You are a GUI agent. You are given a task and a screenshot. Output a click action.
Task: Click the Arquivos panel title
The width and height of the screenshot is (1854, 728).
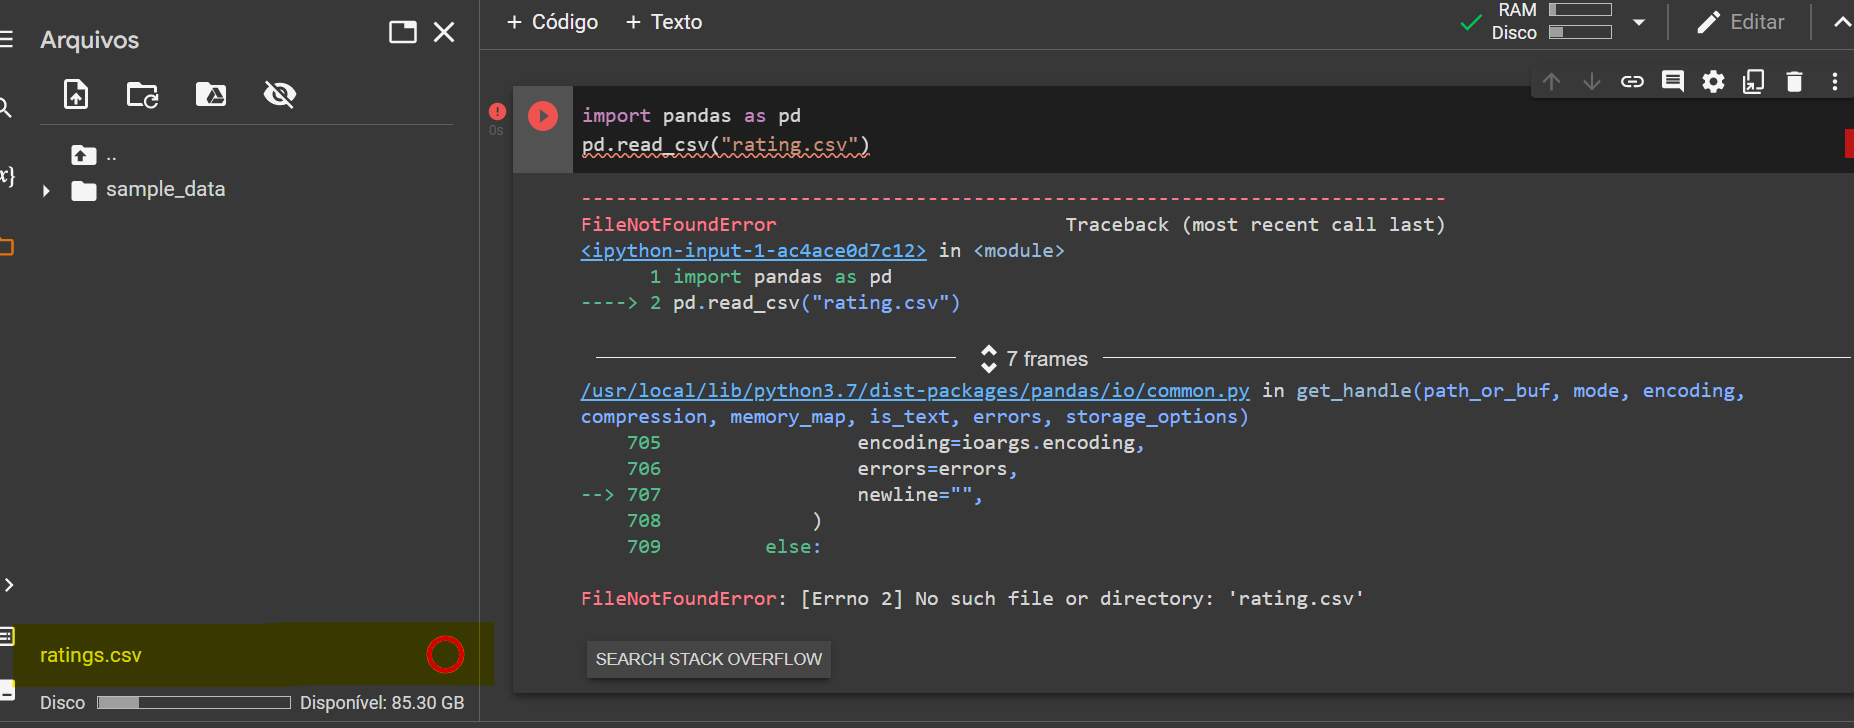coord(90,40)
